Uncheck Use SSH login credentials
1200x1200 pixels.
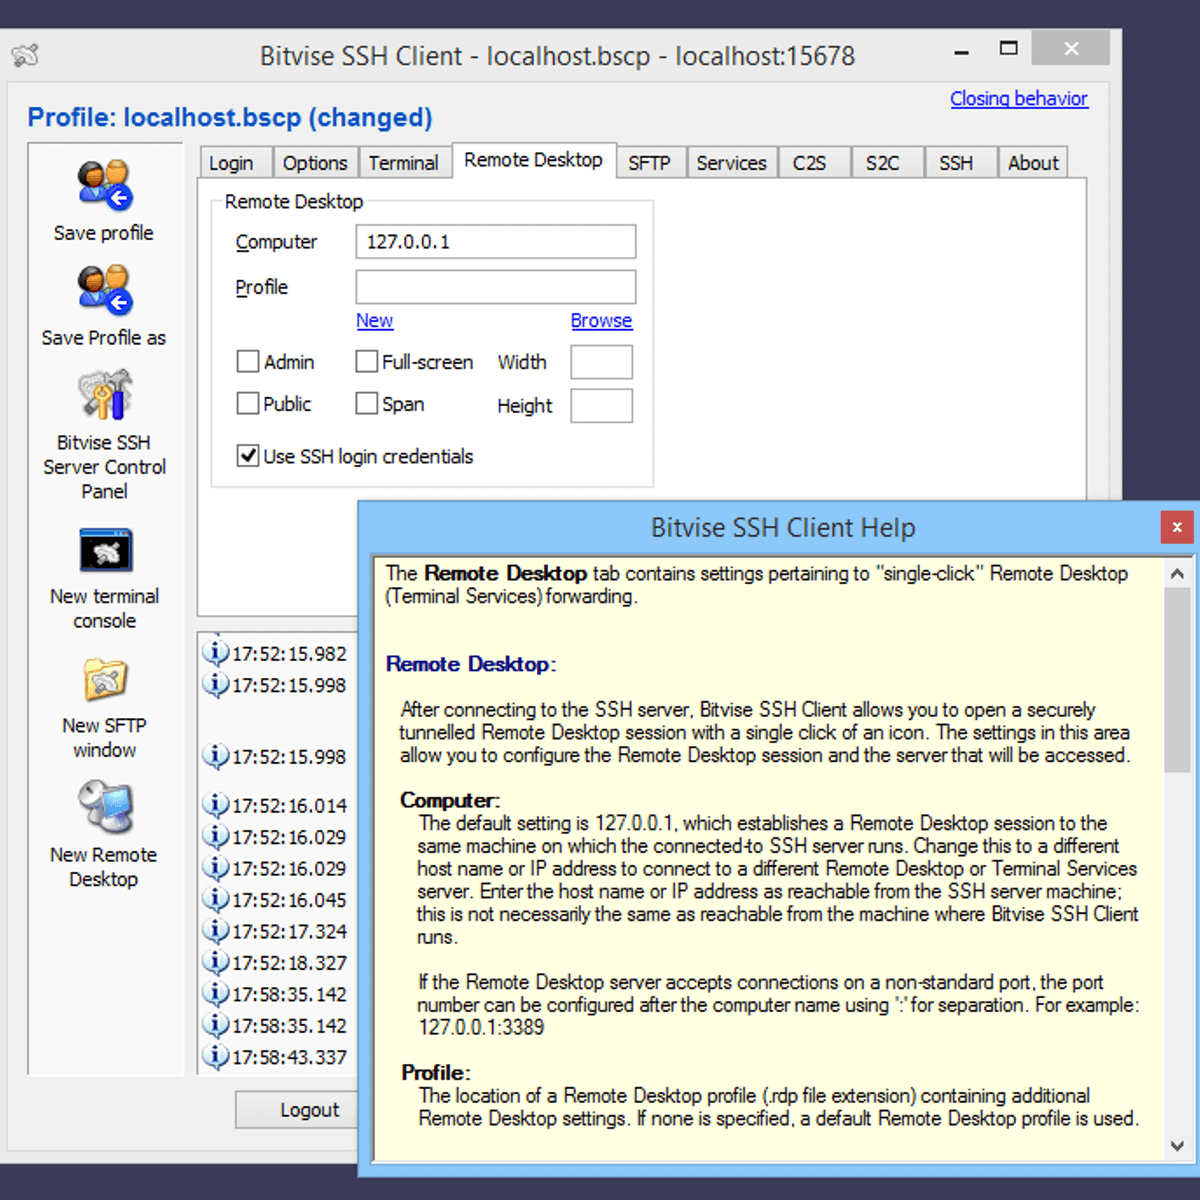(x=247, y=455)
